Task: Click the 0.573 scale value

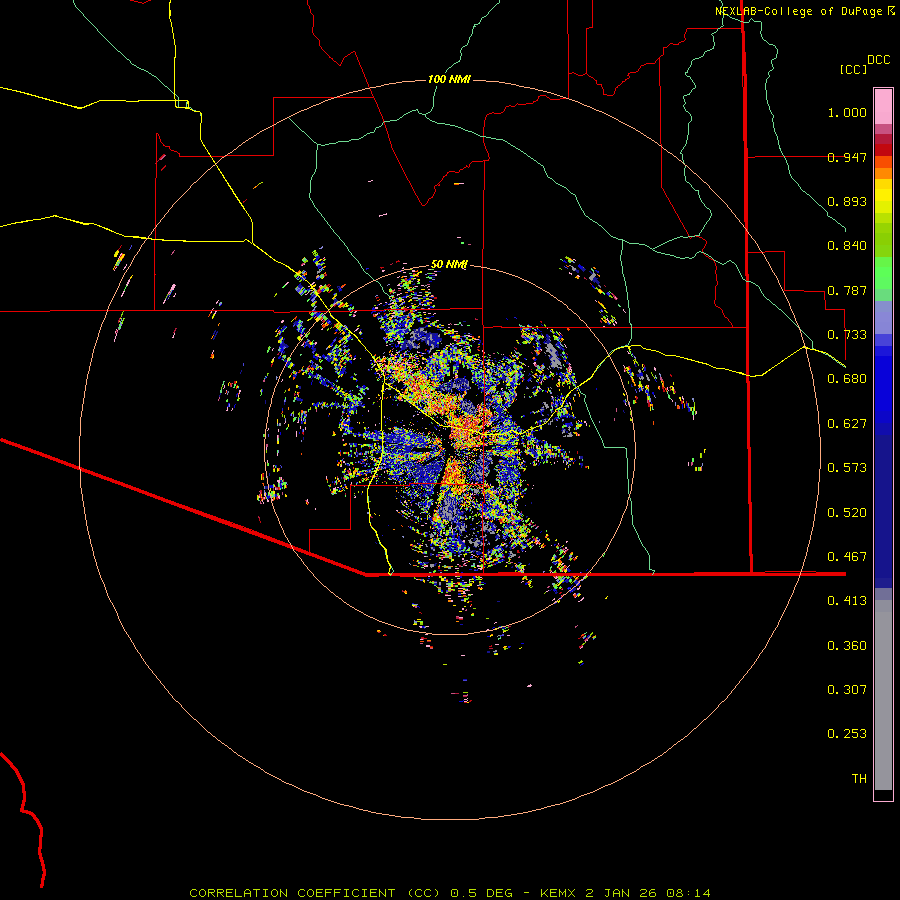Action: pos(847,468)
